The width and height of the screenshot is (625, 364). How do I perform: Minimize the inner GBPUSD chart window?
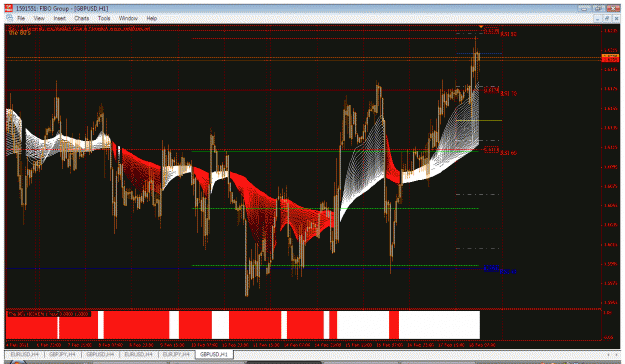(x=597, y=18)
